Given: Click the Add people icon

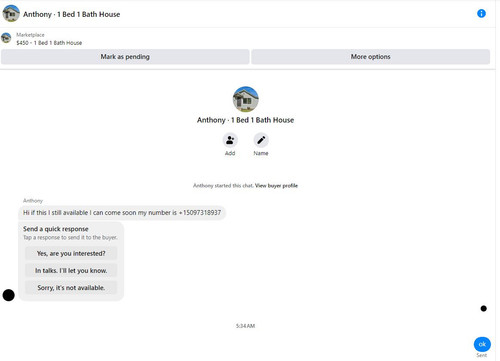Looking at the screenshot, I should (230, 140).
